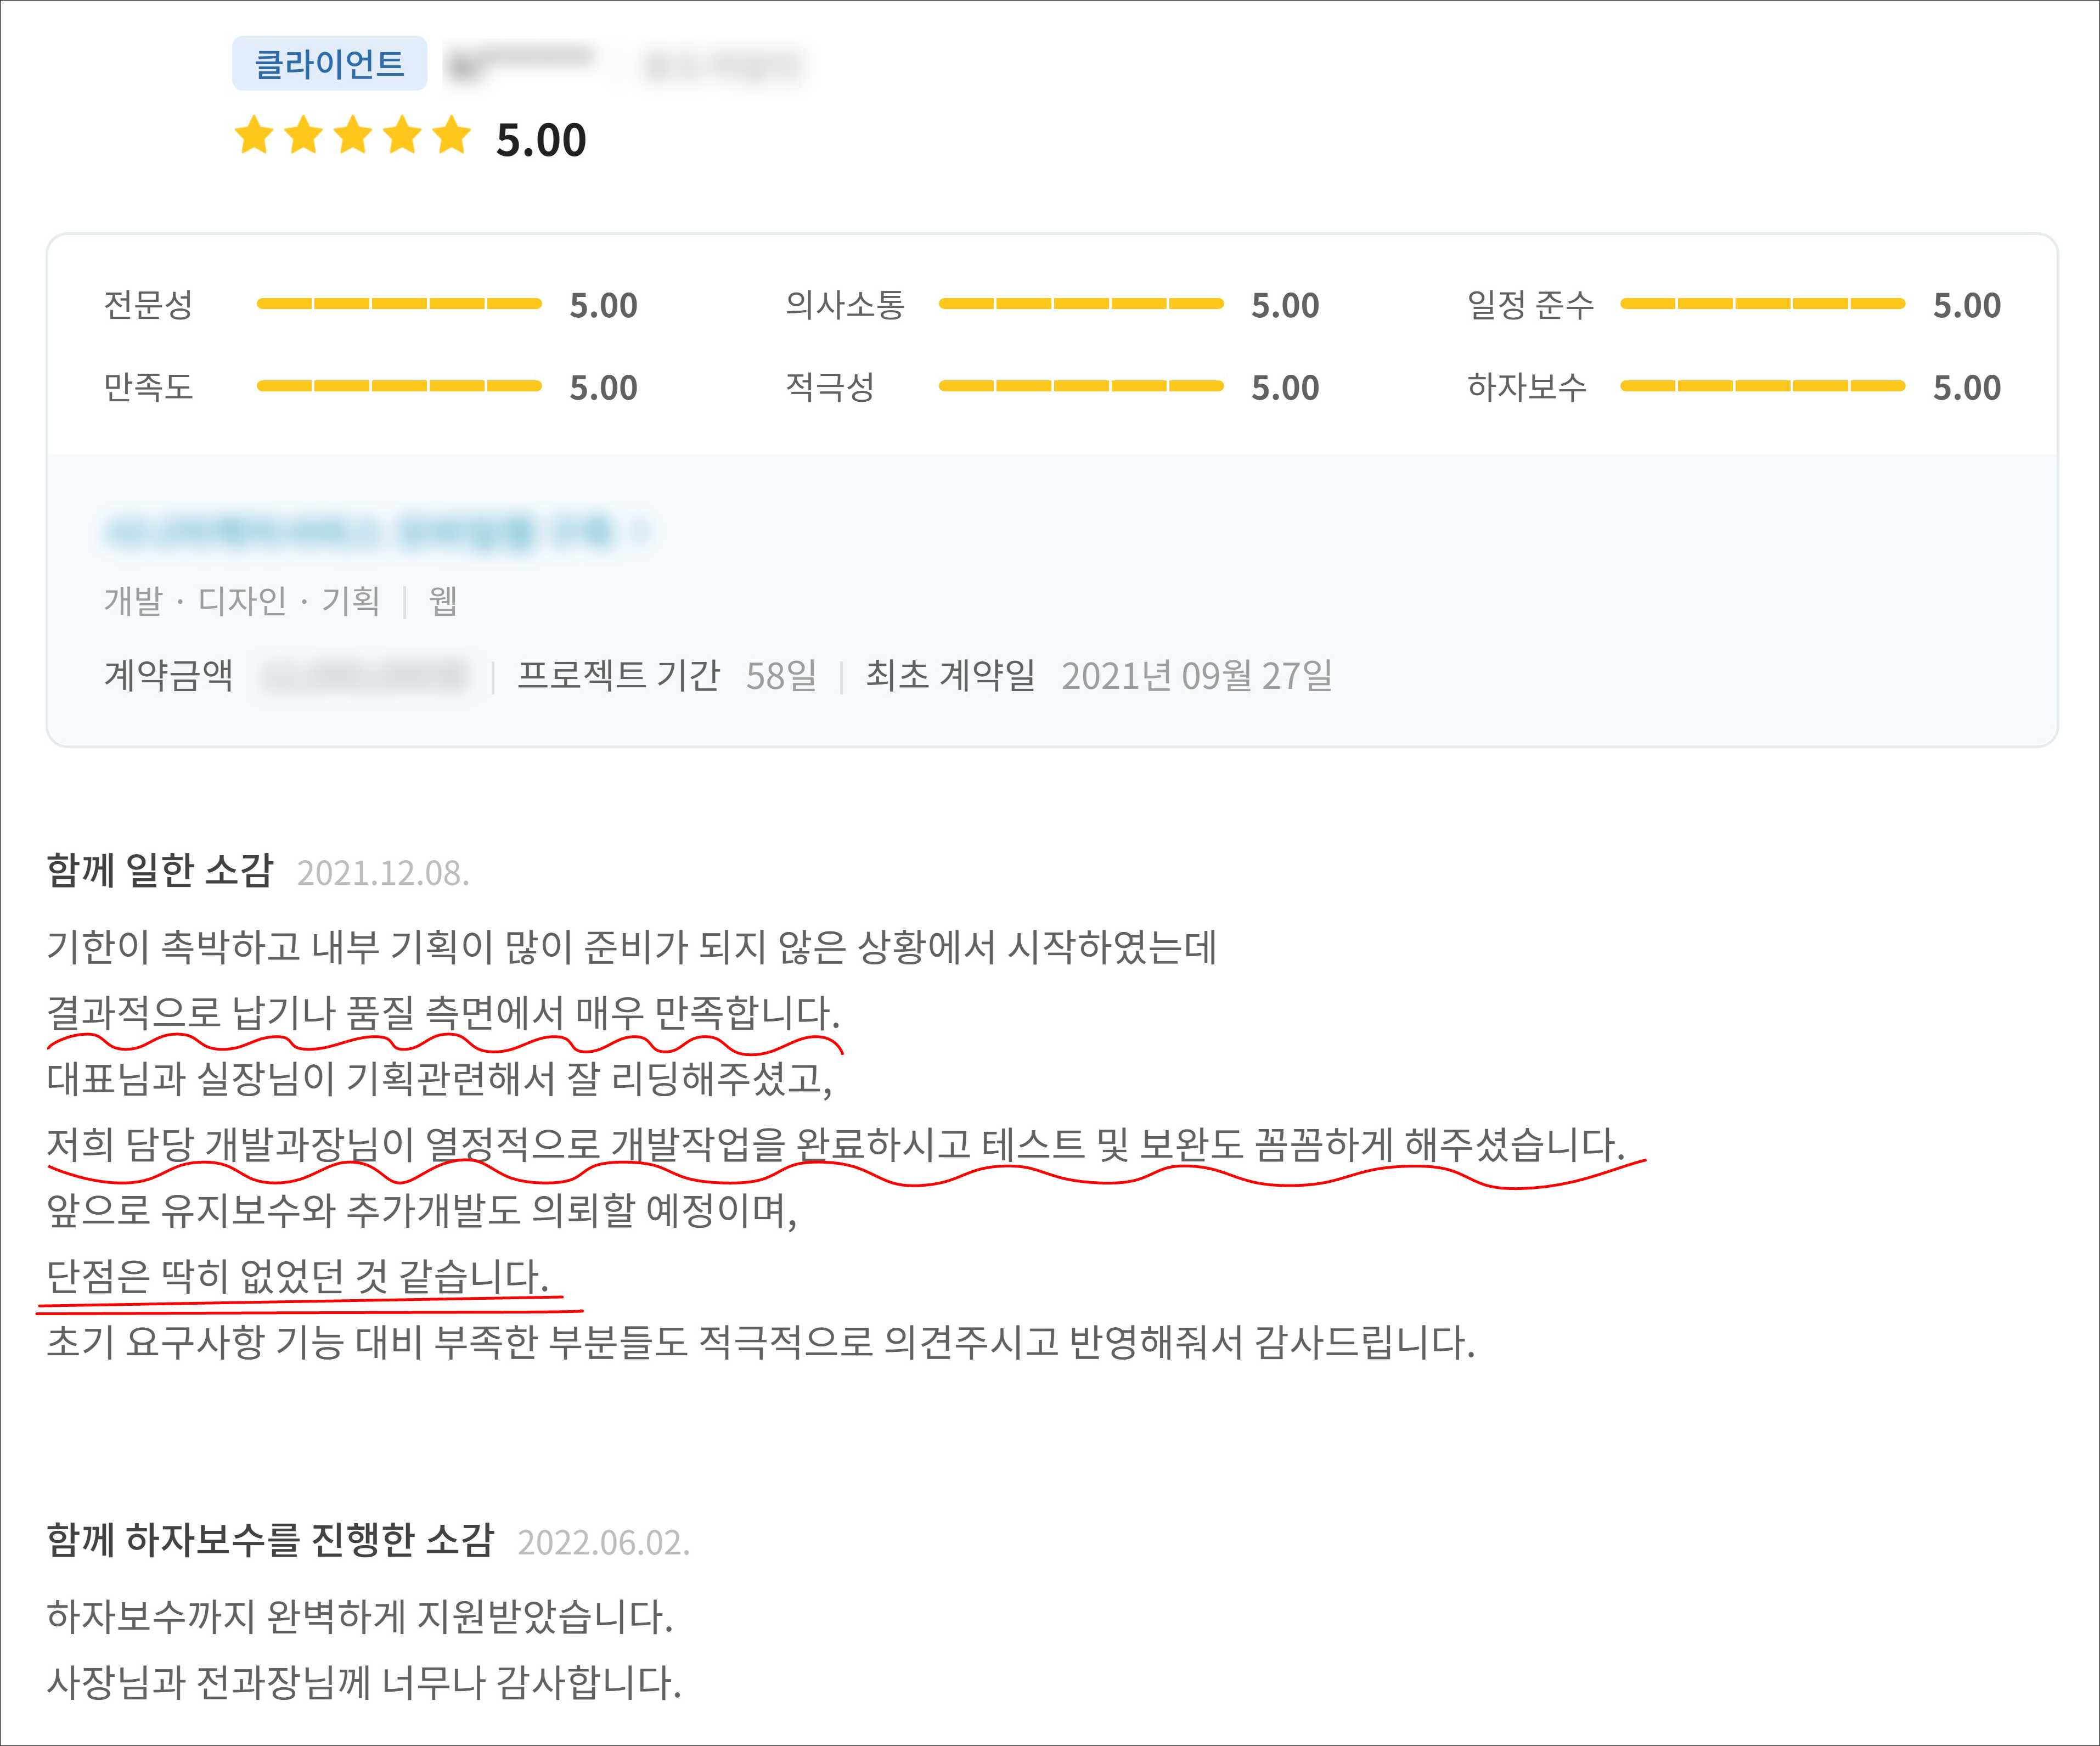Click the 일정 준수 rating bar
This screenshot has height=1746, width=2100.
coord(1762,304)
